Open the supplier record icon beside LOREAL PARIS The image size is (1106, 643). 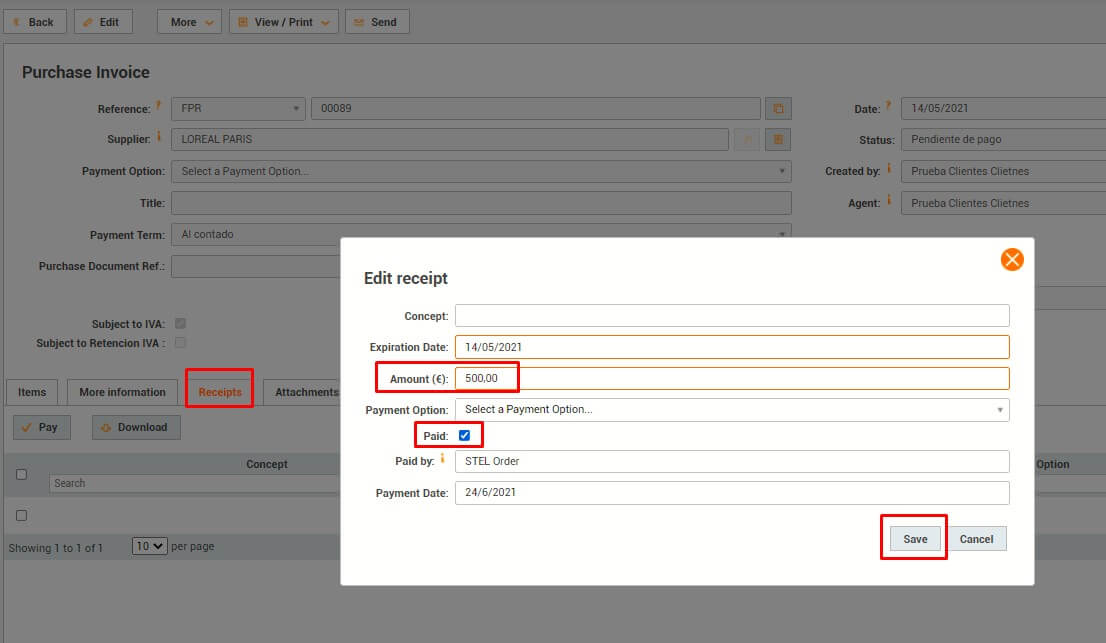(x=778, y=140)
